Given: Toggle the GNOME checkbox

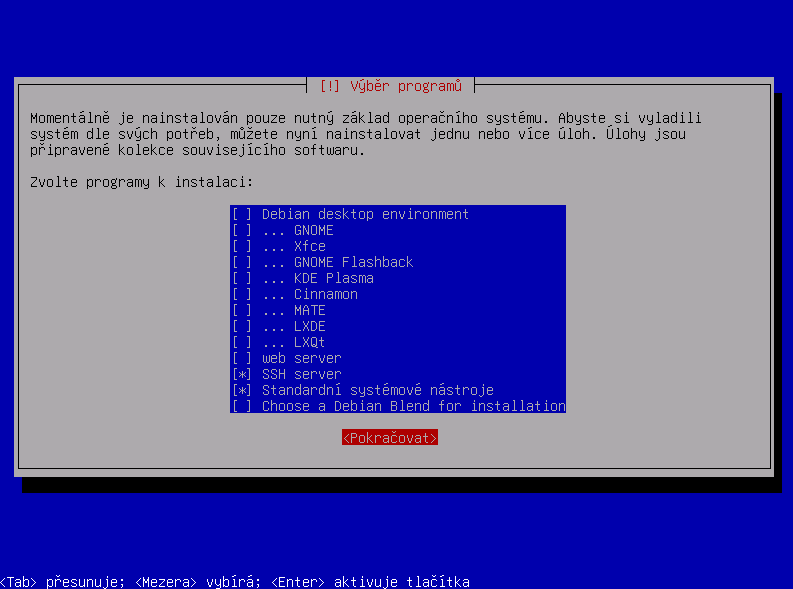Looking at the screenshot, I should point(242,231).
